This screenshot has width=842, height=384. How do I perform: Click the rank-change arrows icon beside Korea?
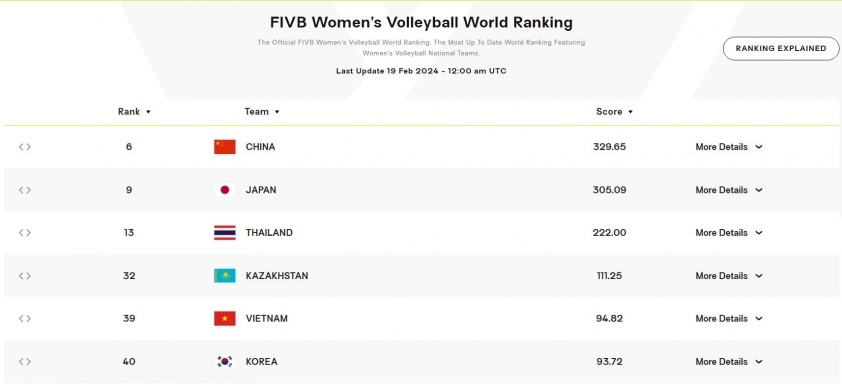25,361
